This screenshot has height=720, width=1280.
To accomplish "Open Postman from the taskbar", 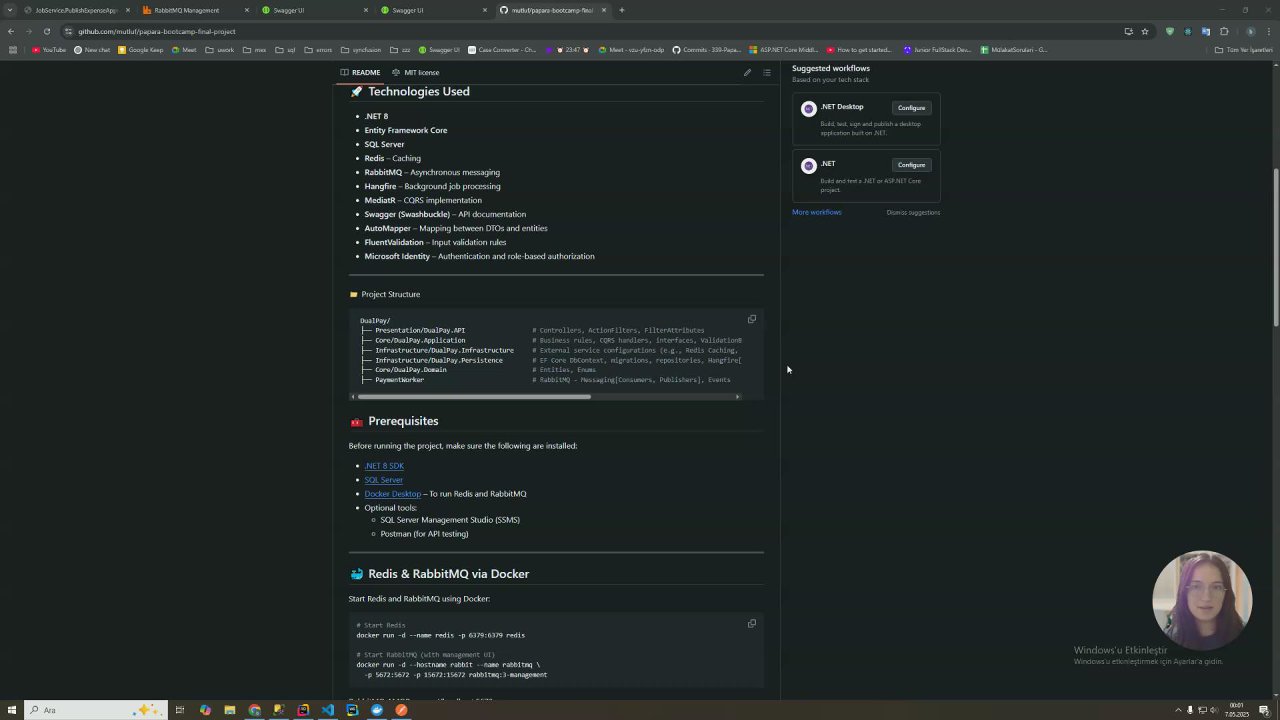I will click(x=401, y=710).
